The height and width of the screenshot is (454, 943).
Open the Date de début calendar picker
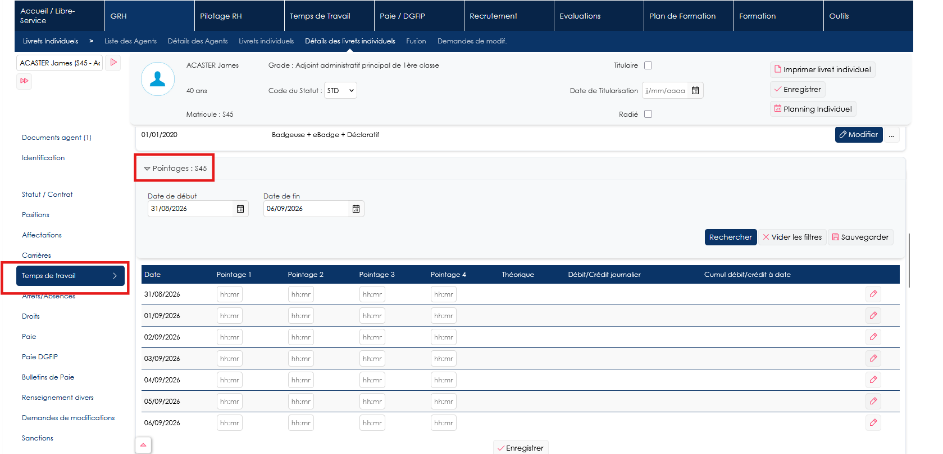(x=240, y=209)
